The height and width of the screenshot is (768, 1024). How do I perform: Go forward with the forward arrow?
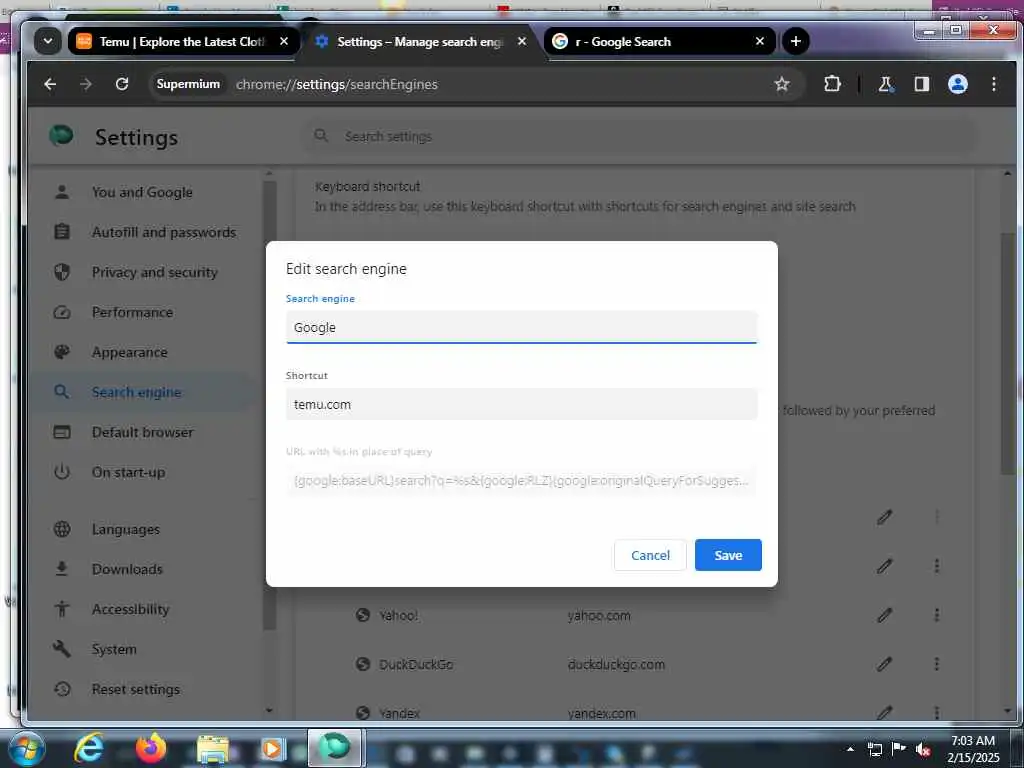[86, 84]
